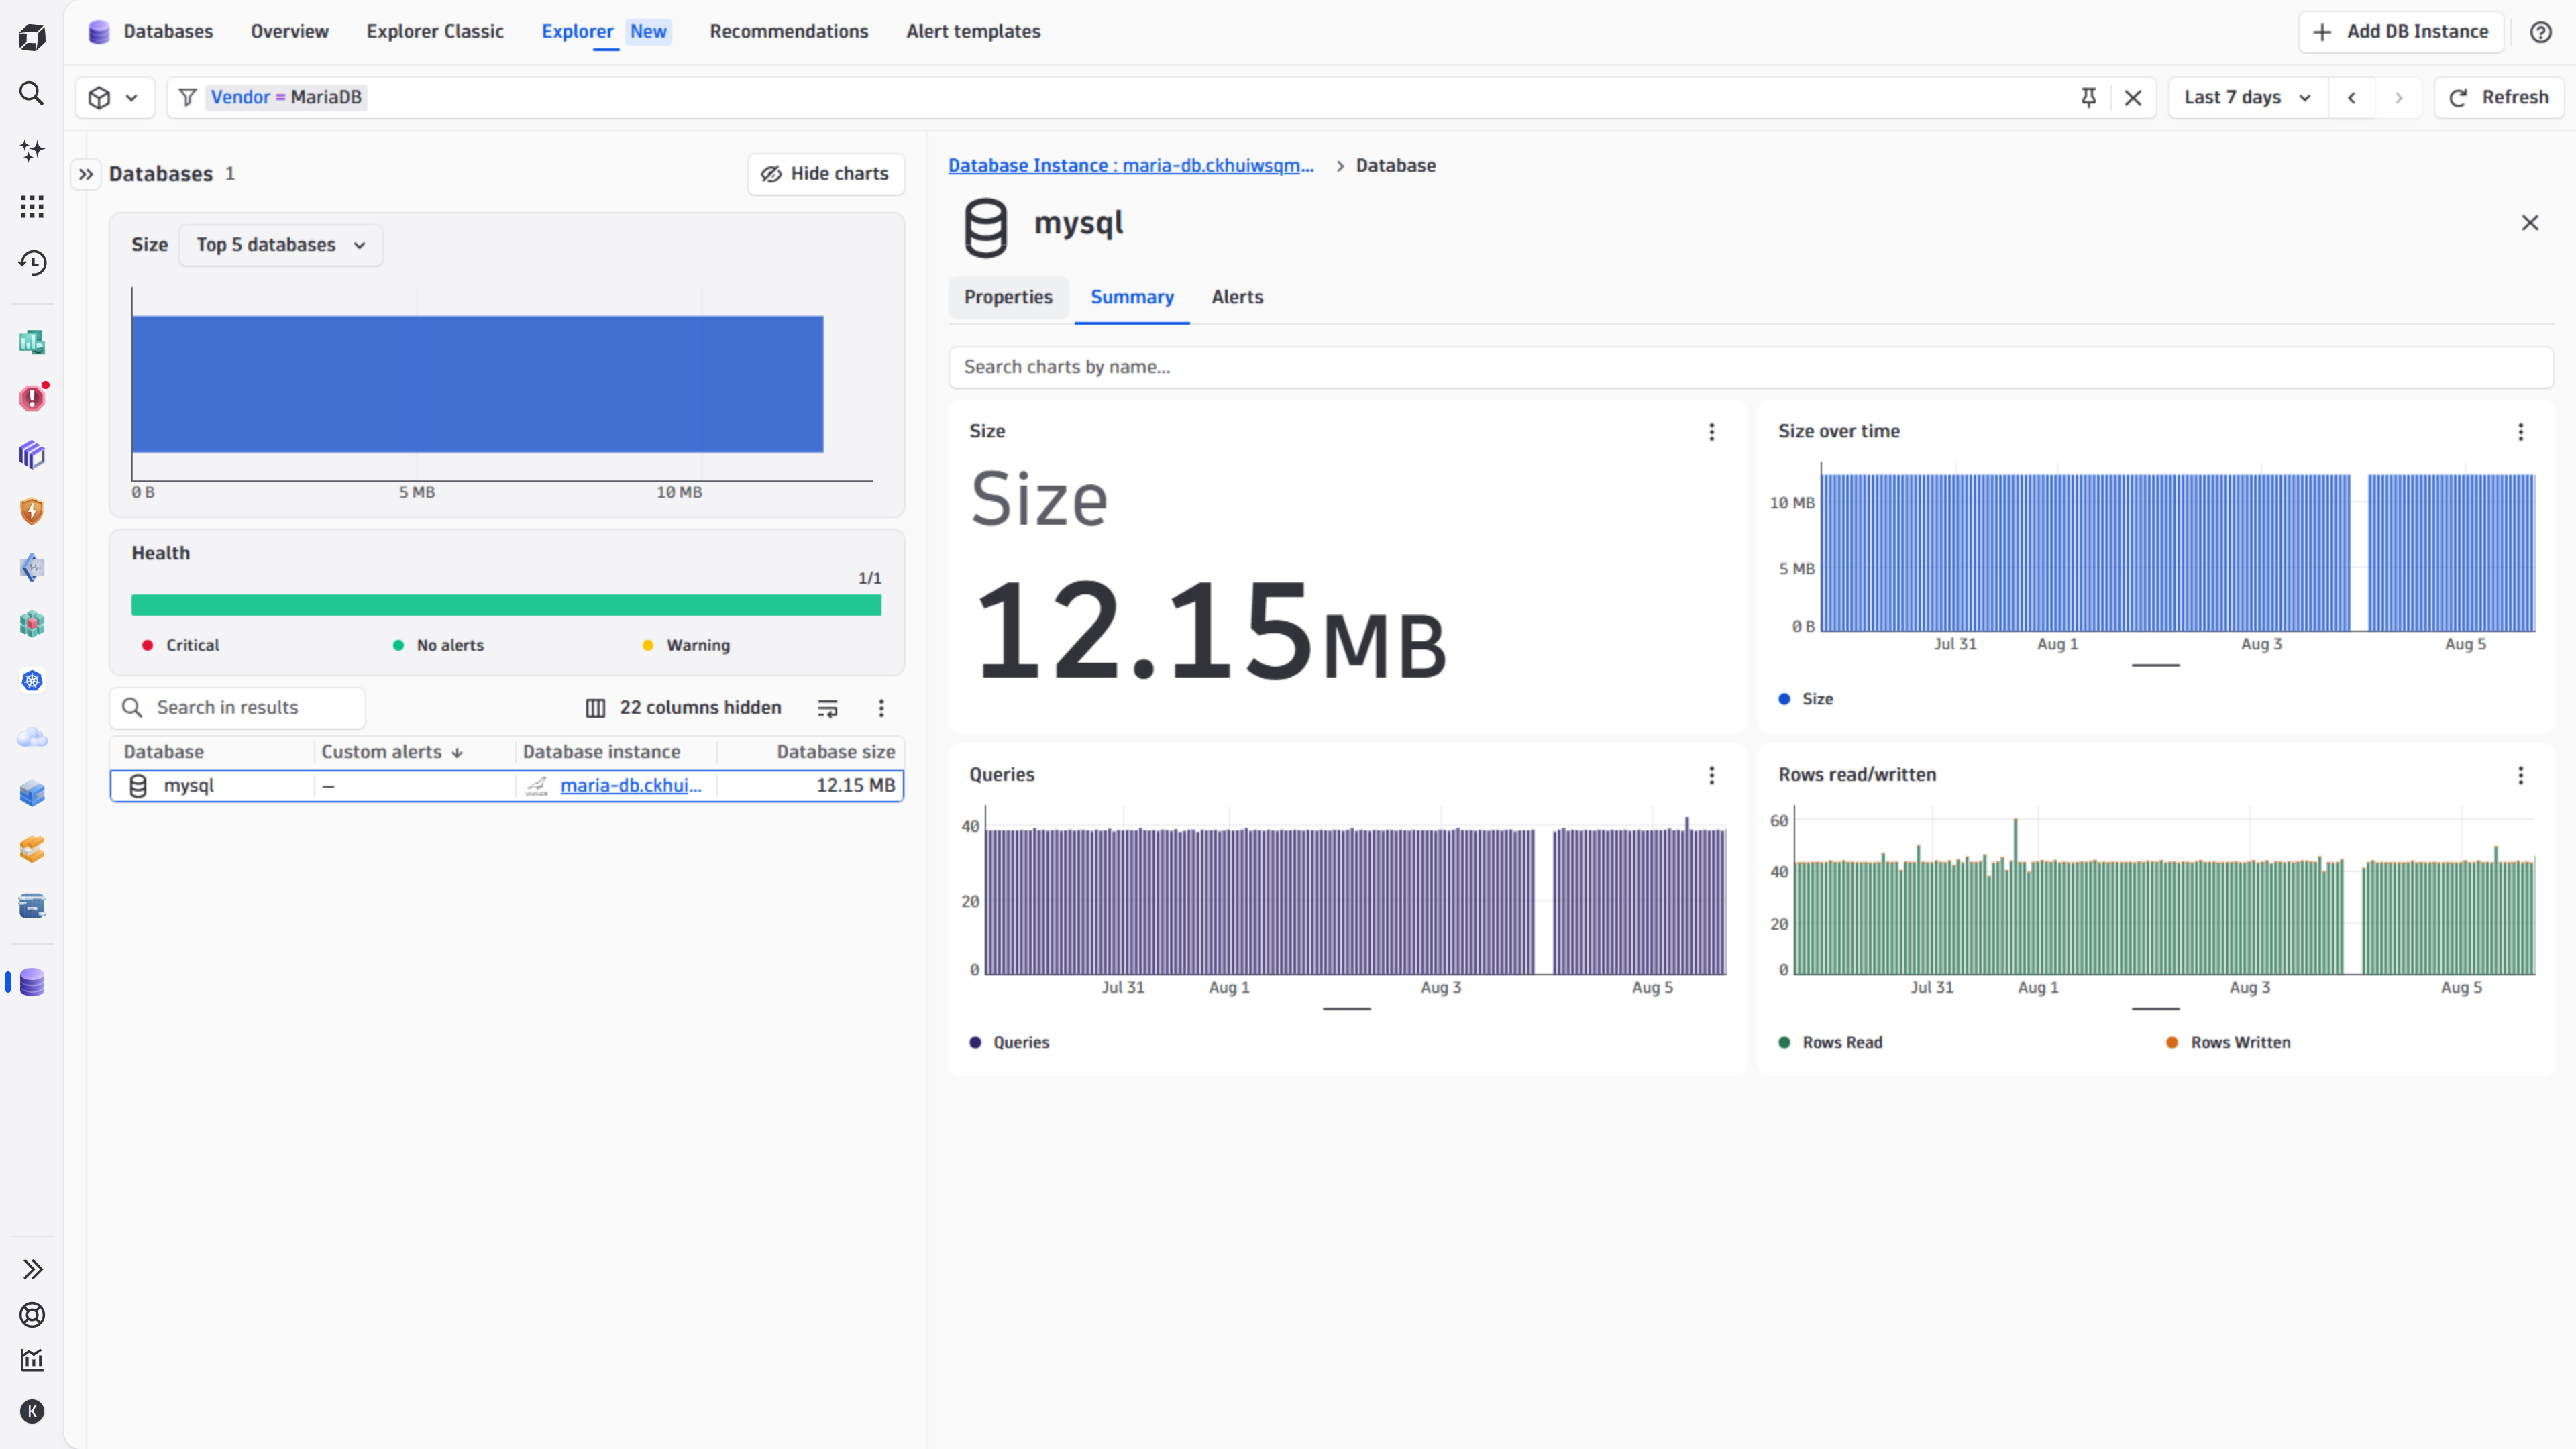Open the dashboards app icon in the sidebar

32,342
